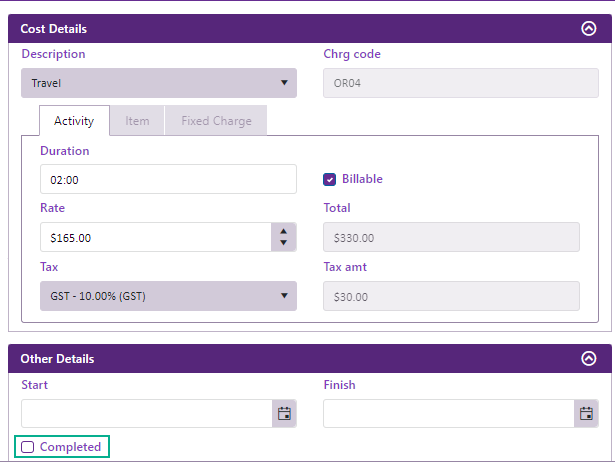615x466 pixels.
Task: Click the Total field showing $330.00
Action: pyautogui.click(x=451, y=238)
